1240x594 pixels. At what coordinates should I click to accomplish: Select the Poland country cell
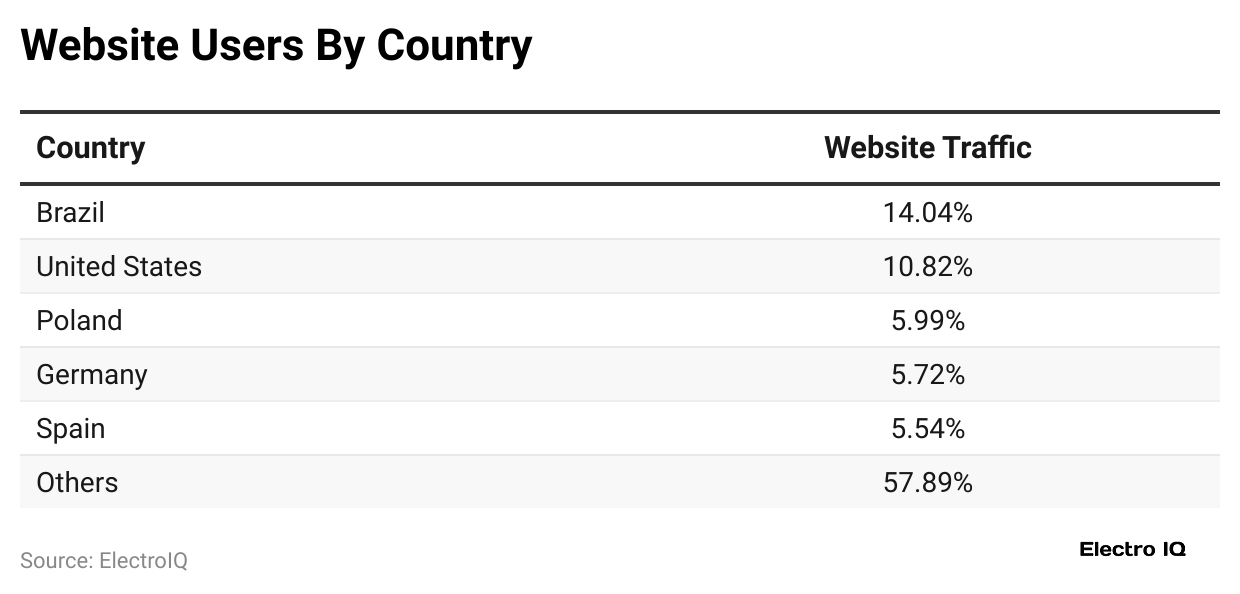79,320
